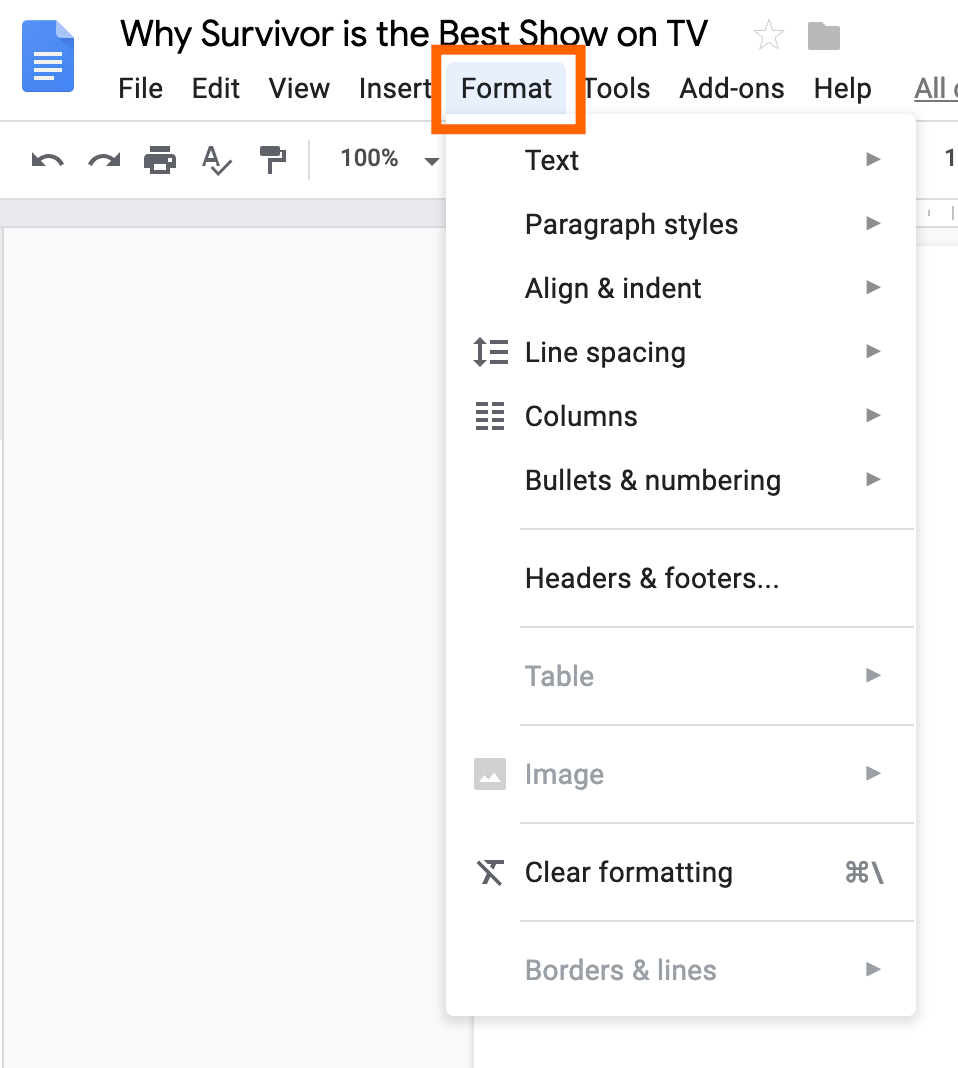Open the Add-ons menu
958x1068 pixels.
(x=732, y=89)
